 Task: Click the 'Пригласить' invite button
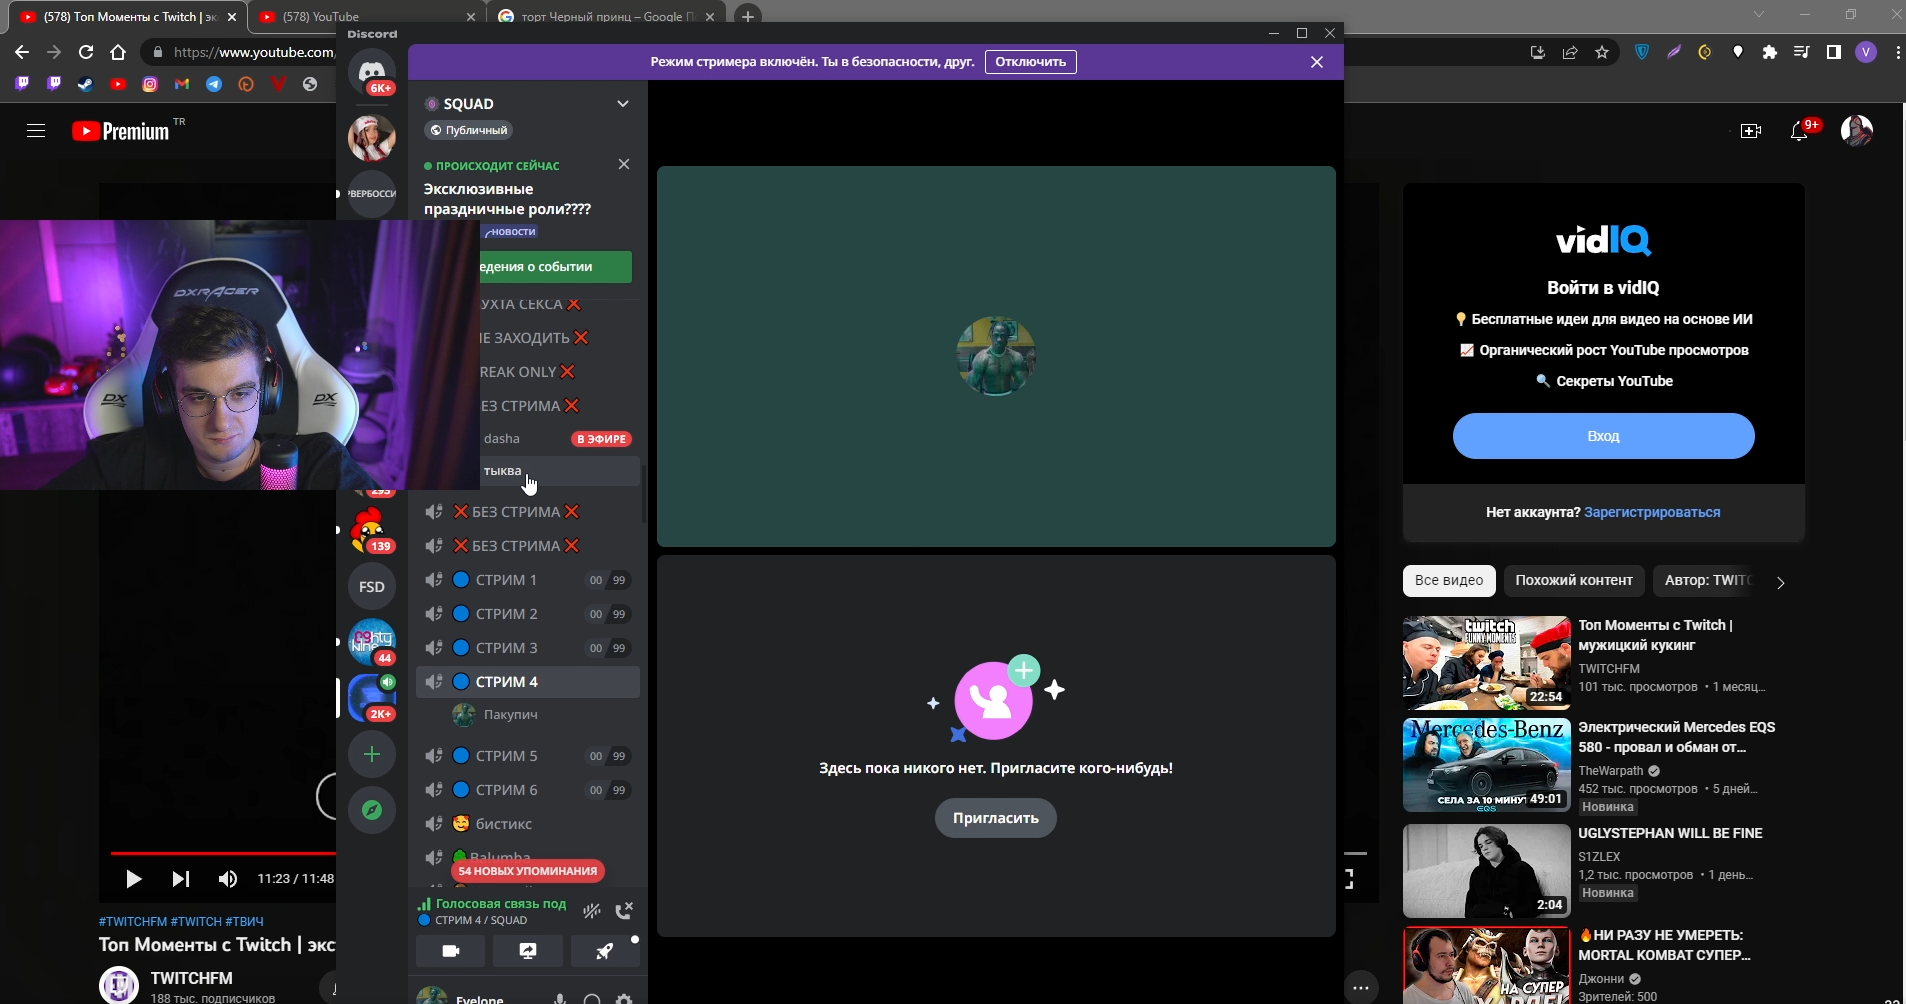(x=995, y=818)
